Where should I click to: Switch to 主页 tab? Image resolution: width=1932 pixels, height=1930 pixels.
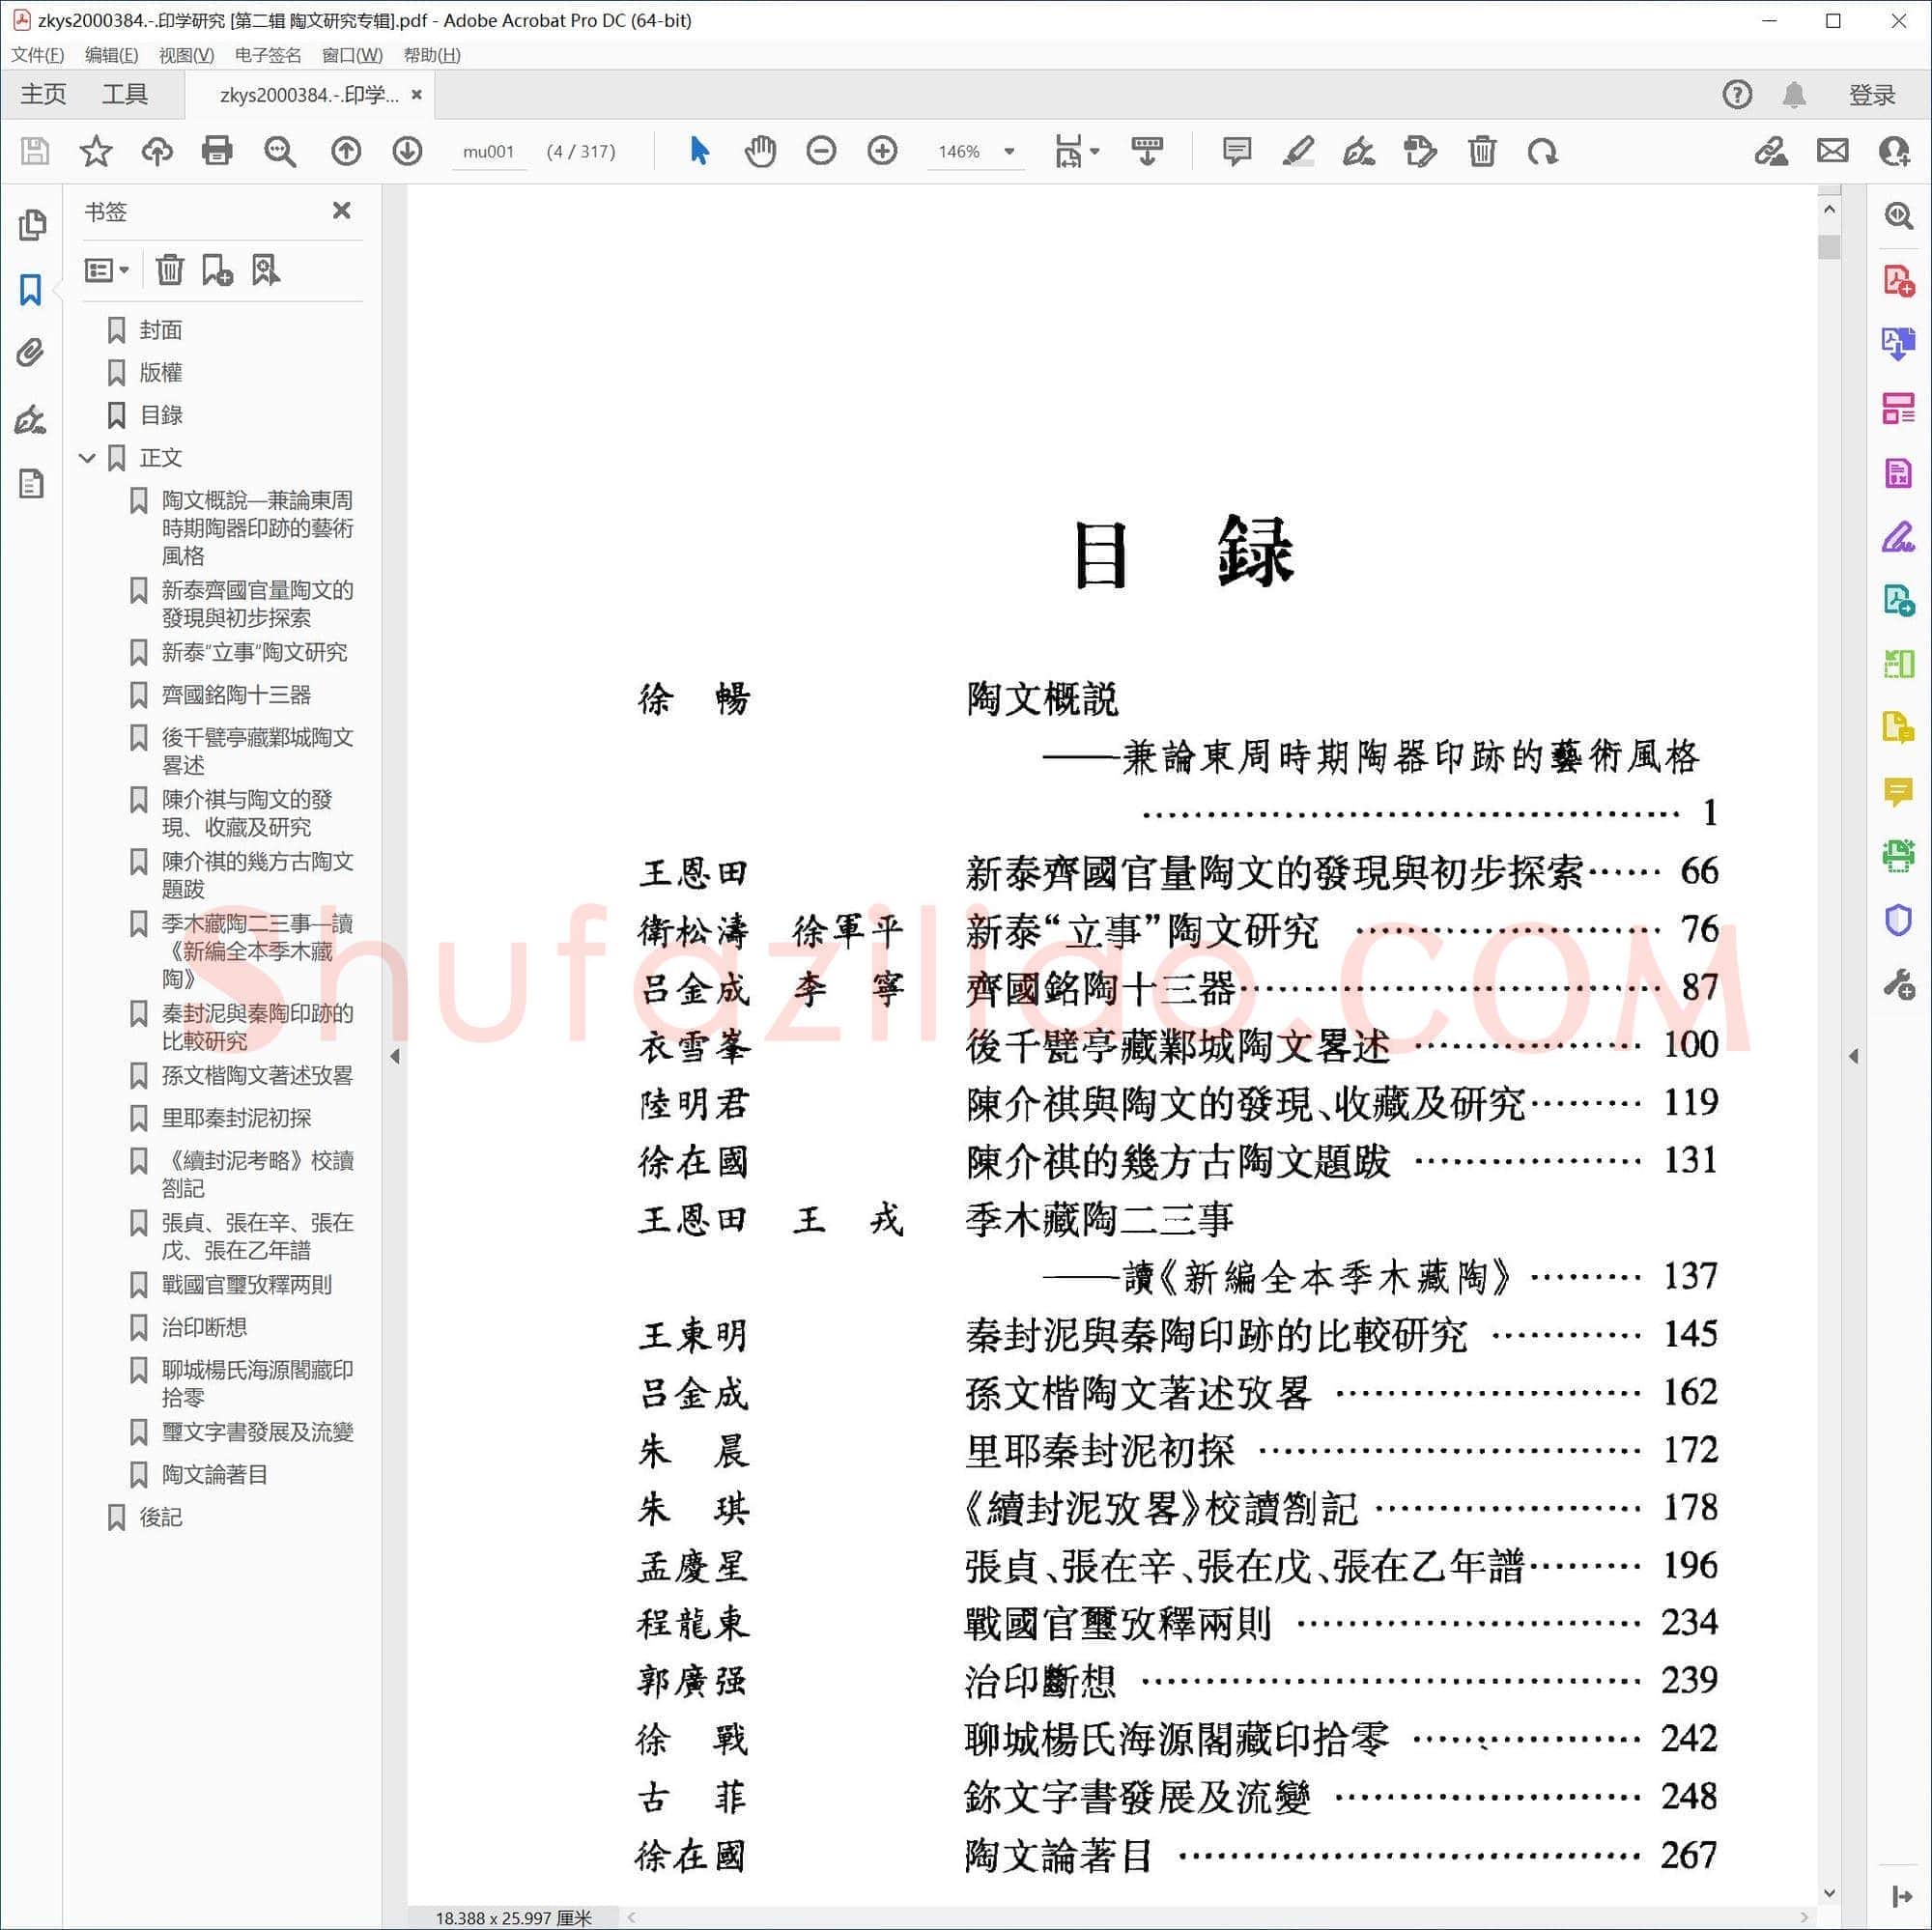pos(43,94)
